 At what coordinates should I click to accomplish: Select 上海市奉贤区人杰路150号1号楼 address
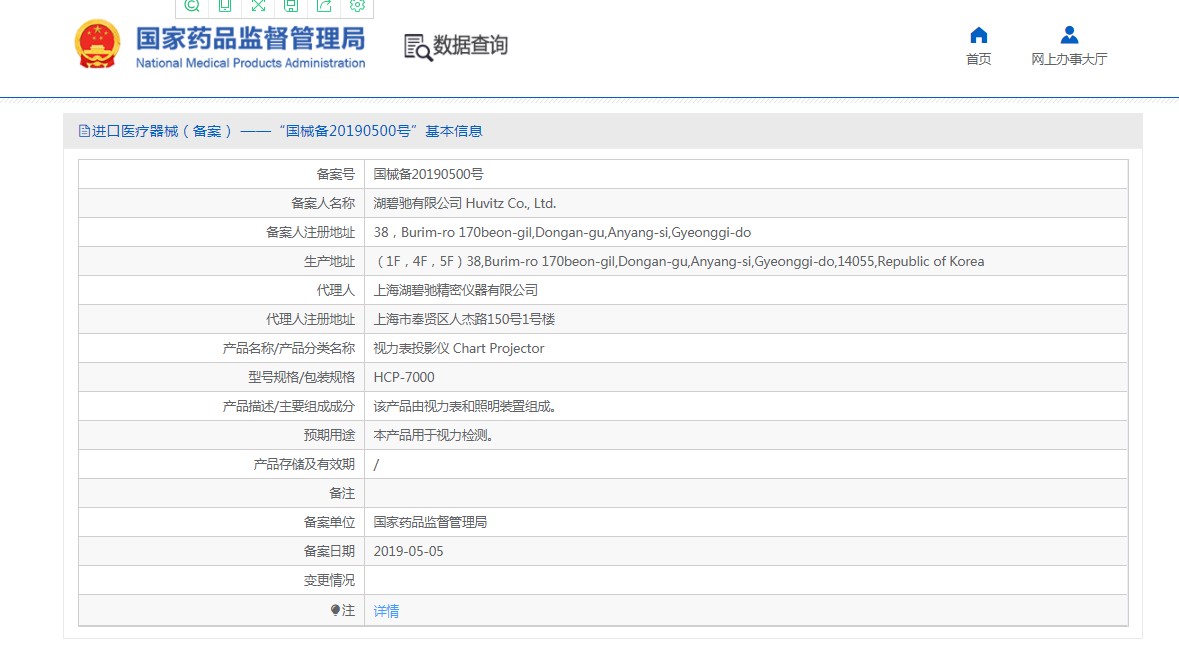coord(464,320)
